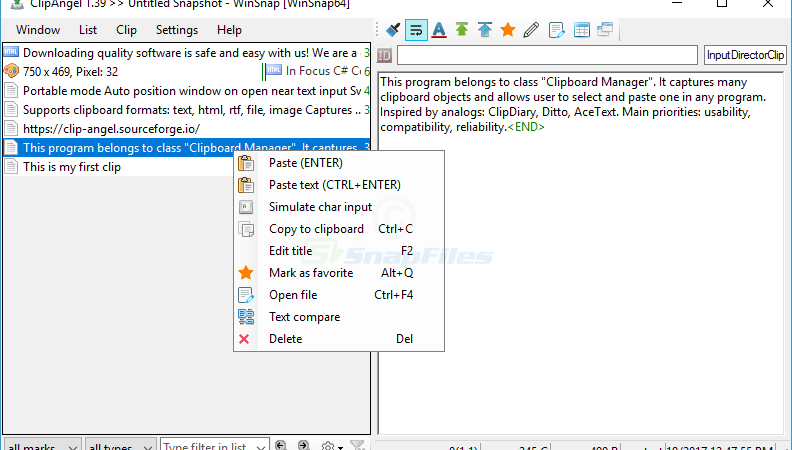Screen dimensions: 792x450
Task: Open the 'all types' filter dropdown
Action: (x=119, y=446)
